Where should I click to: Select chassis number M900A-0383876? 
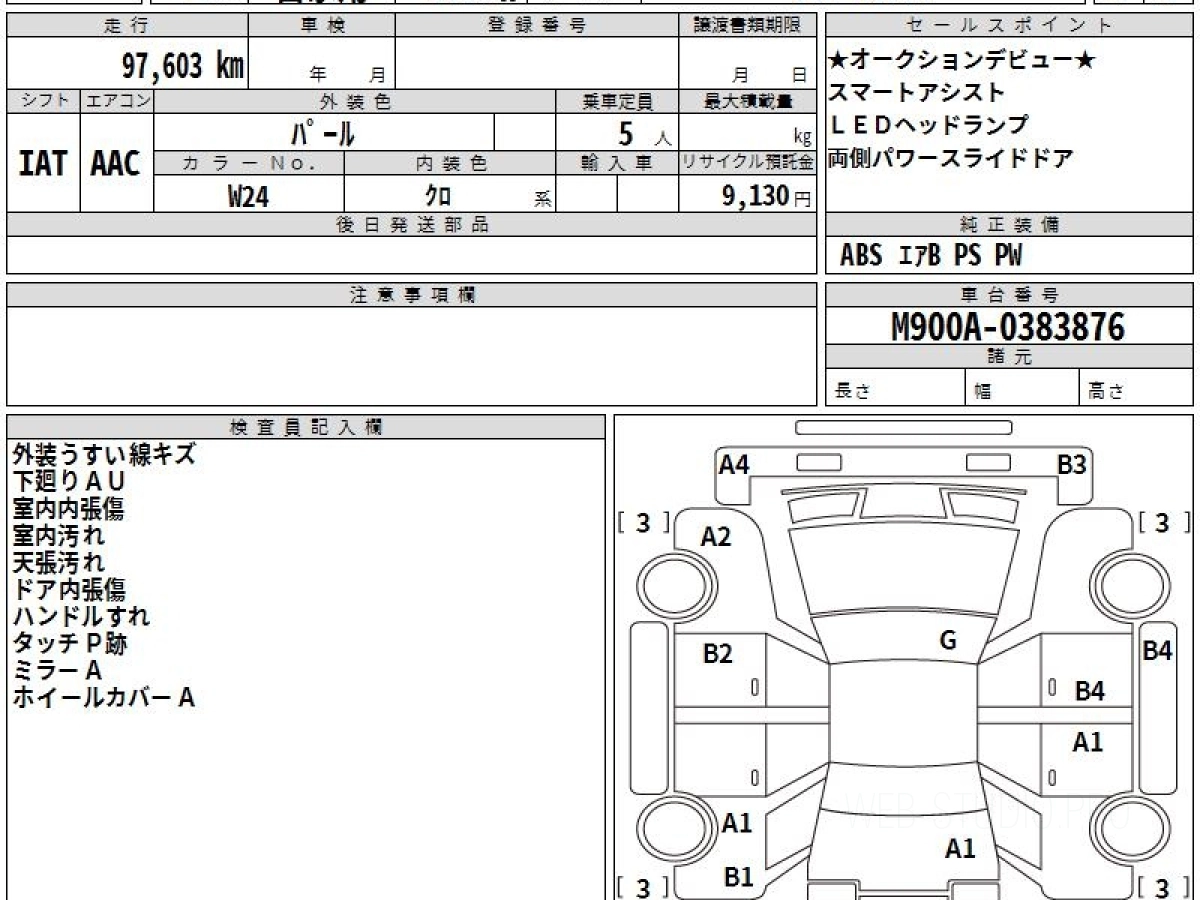click(1008, 326)
